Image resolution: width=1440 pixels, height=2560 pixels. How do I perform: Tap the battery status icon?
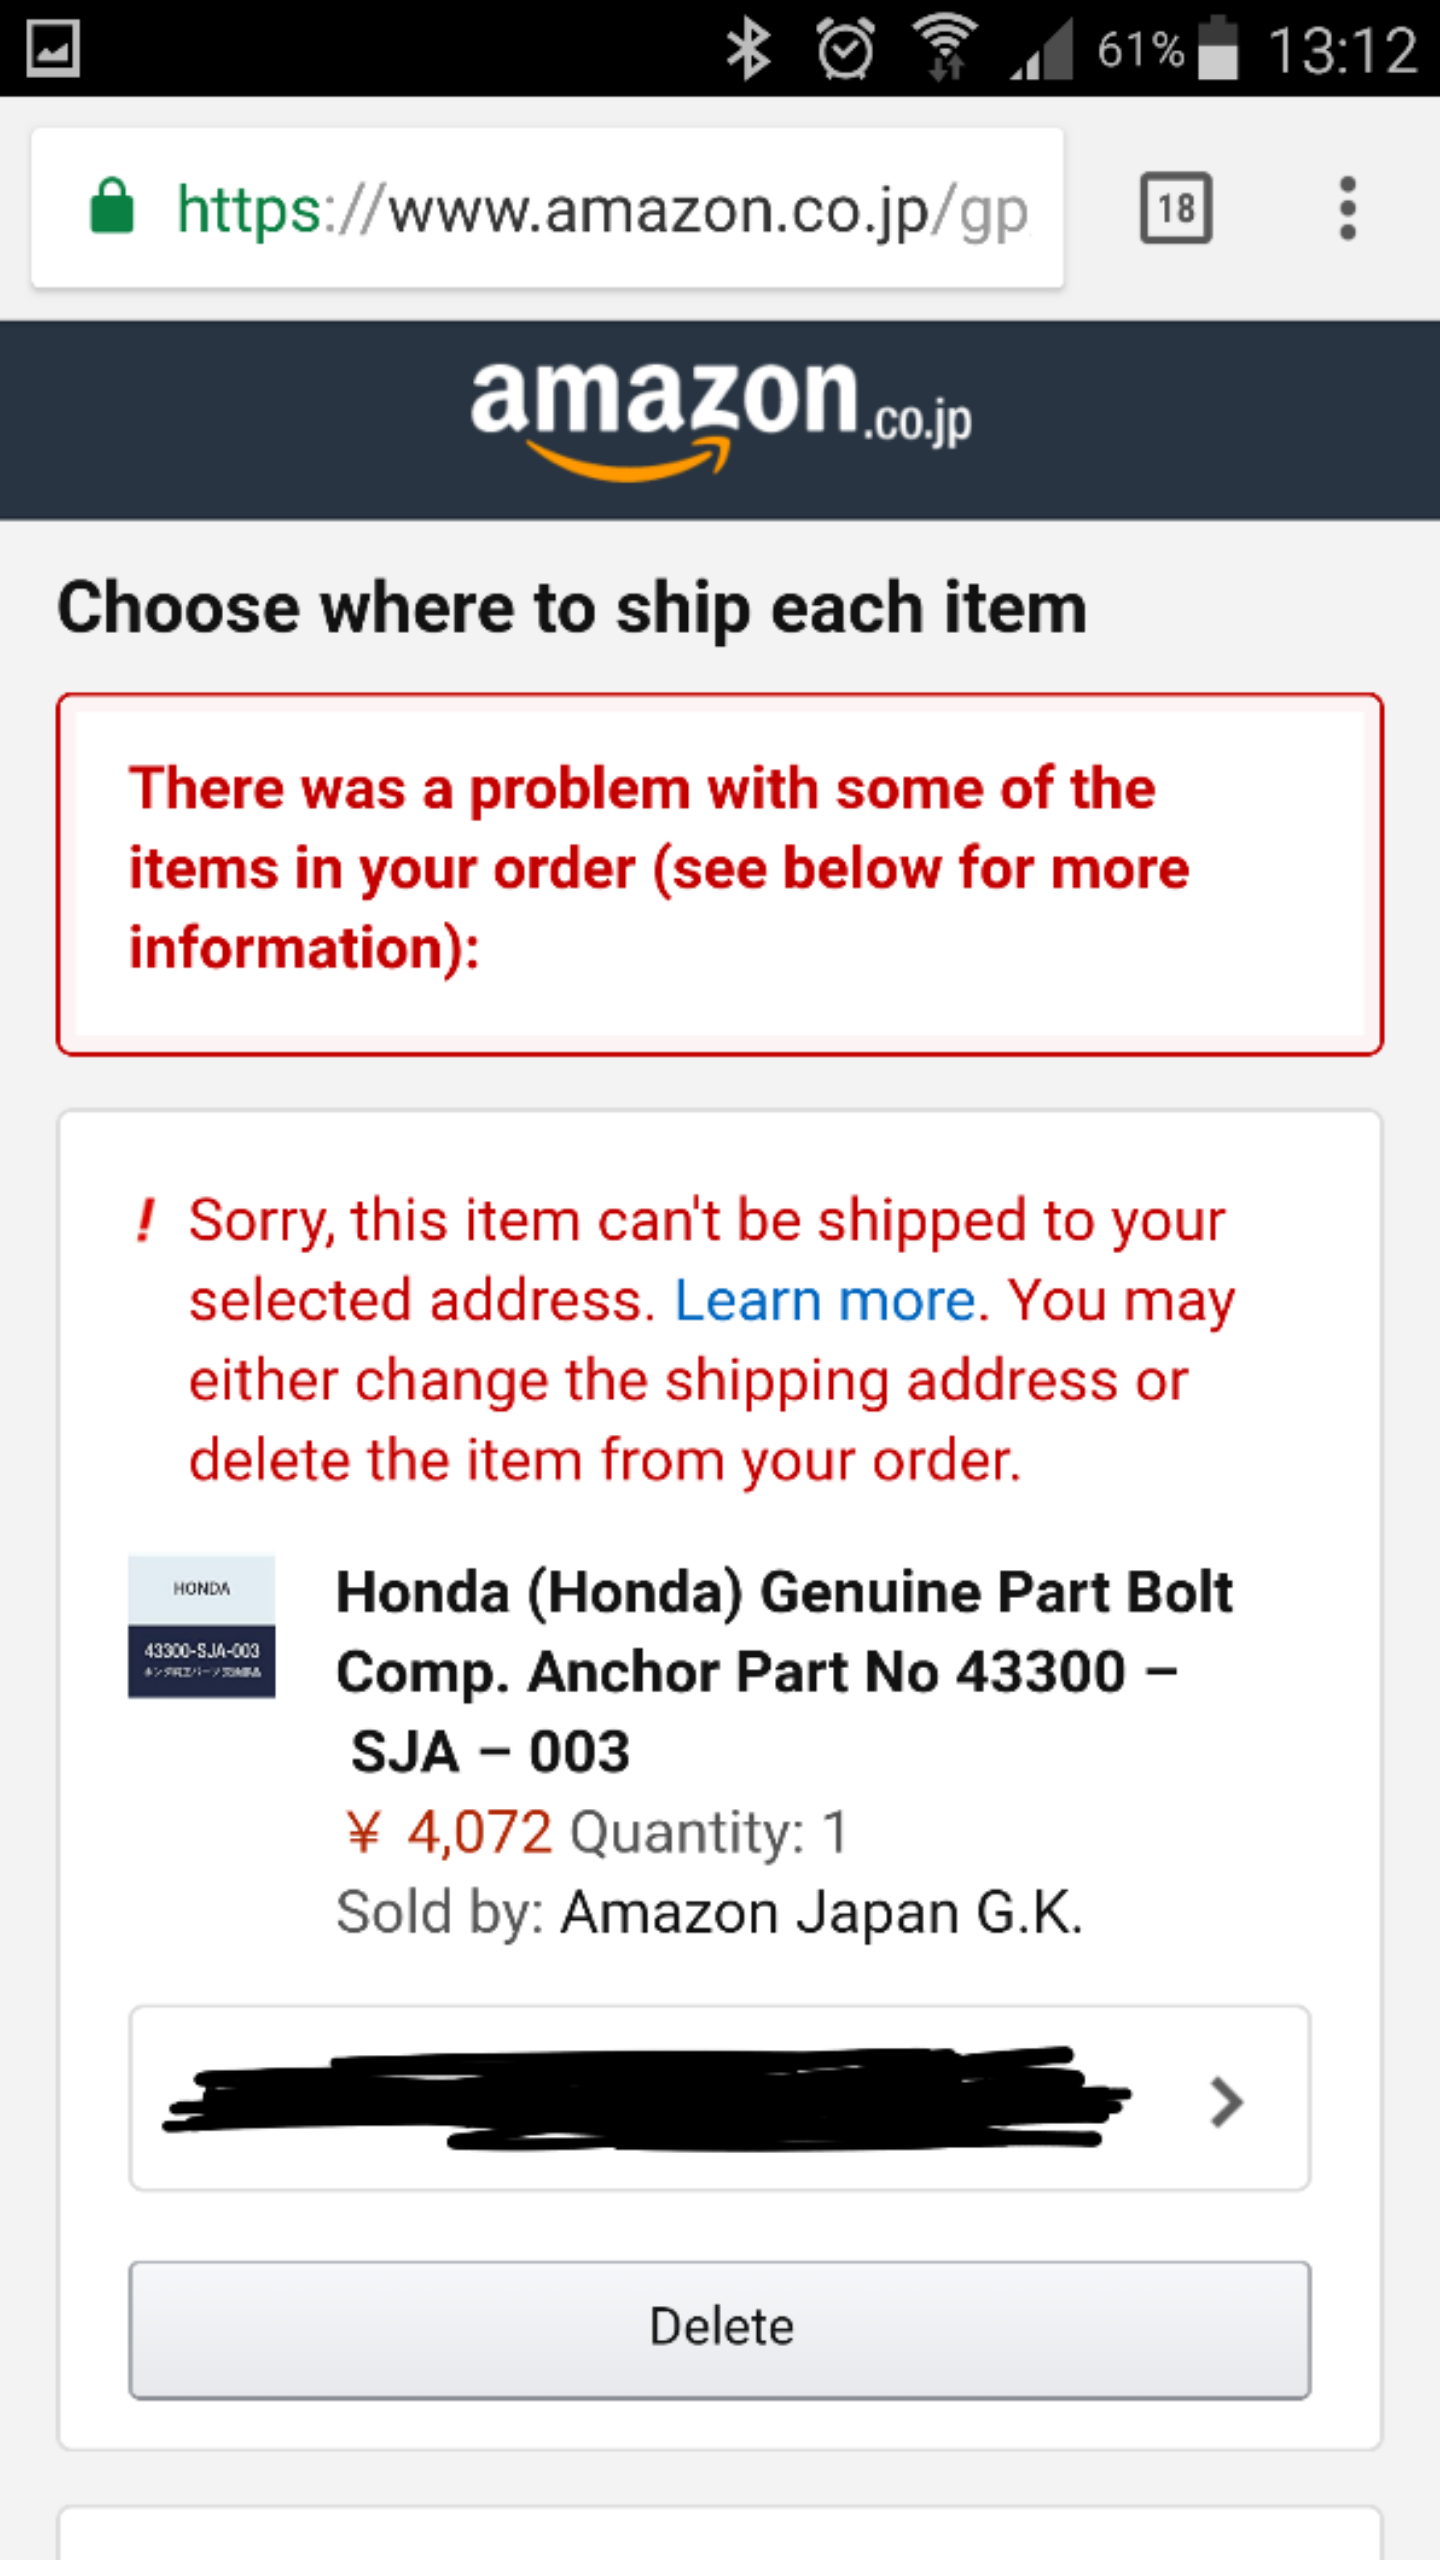coord(1217,47)
